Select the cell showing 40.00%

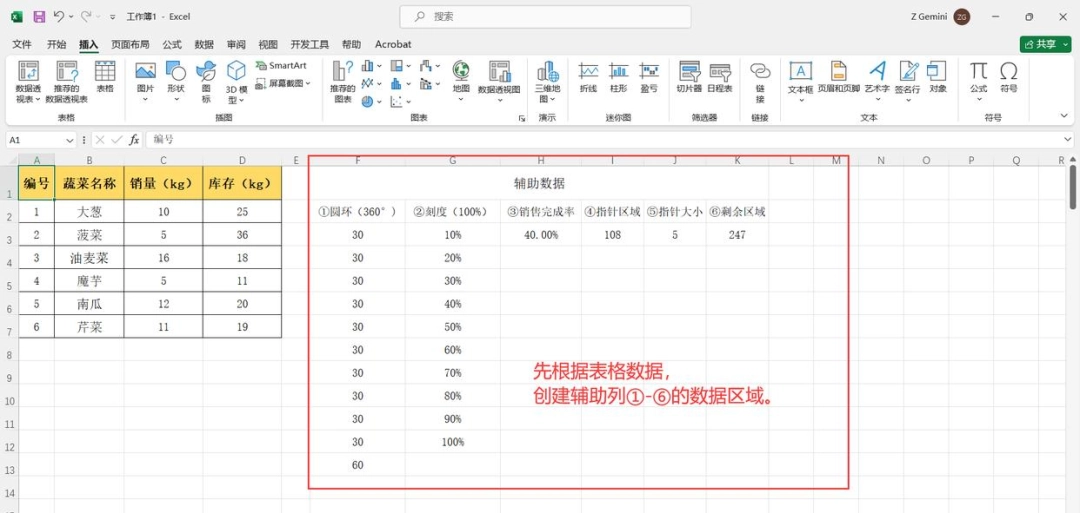click(x=541, y=235)
